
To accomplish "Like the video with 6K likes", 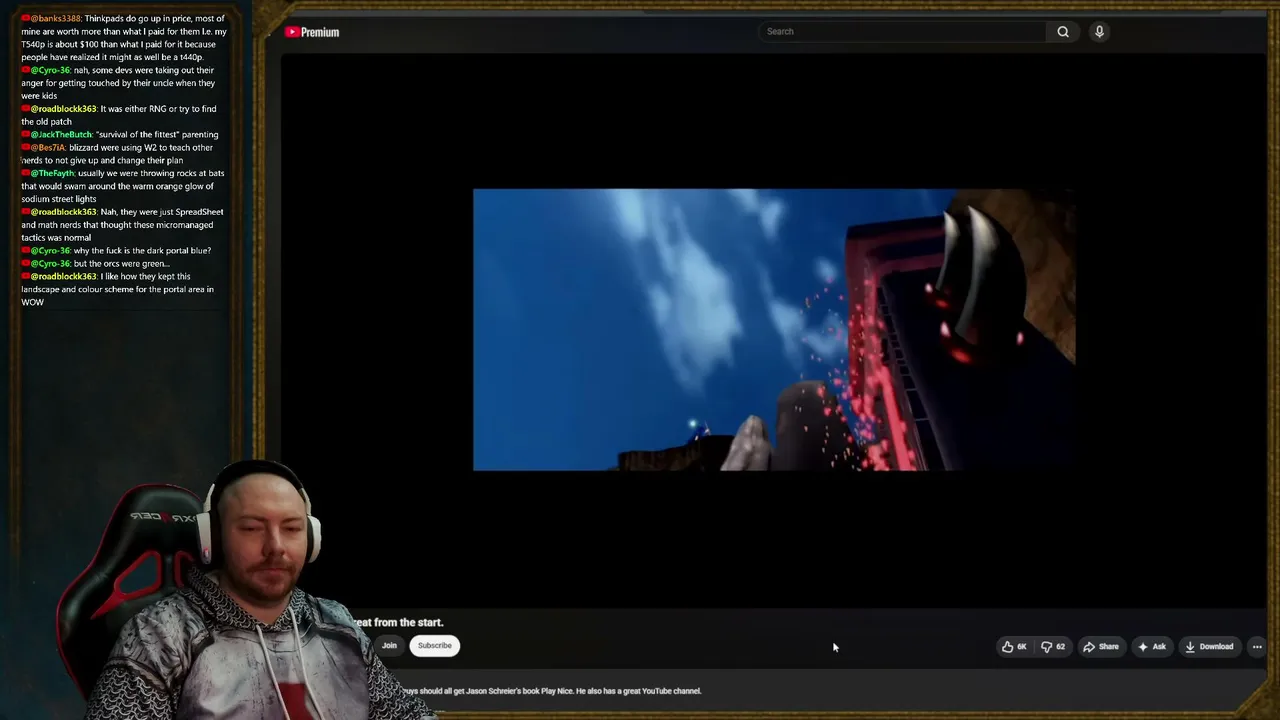I will click(x=1014, y=647).
